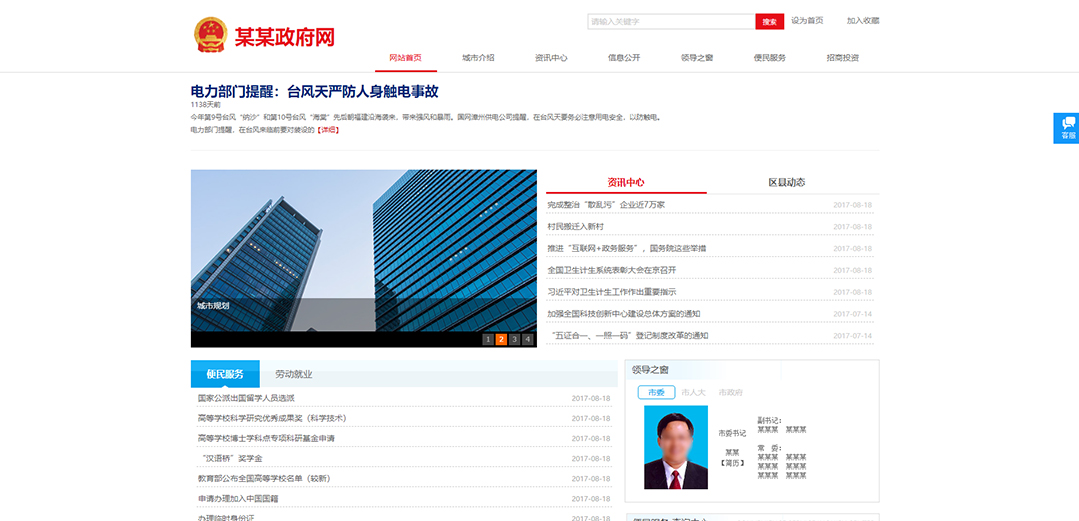Go to 信息公开 in the navigation bar
Viewport: 1079px width, 521px height.
point(624,58)
